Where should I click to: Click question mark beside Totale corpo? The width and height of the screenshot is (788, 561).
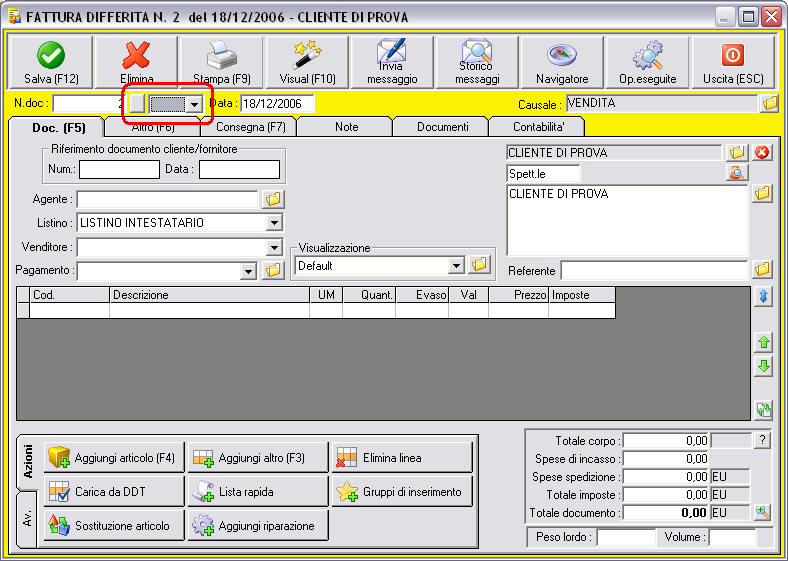tap(762, 440)
